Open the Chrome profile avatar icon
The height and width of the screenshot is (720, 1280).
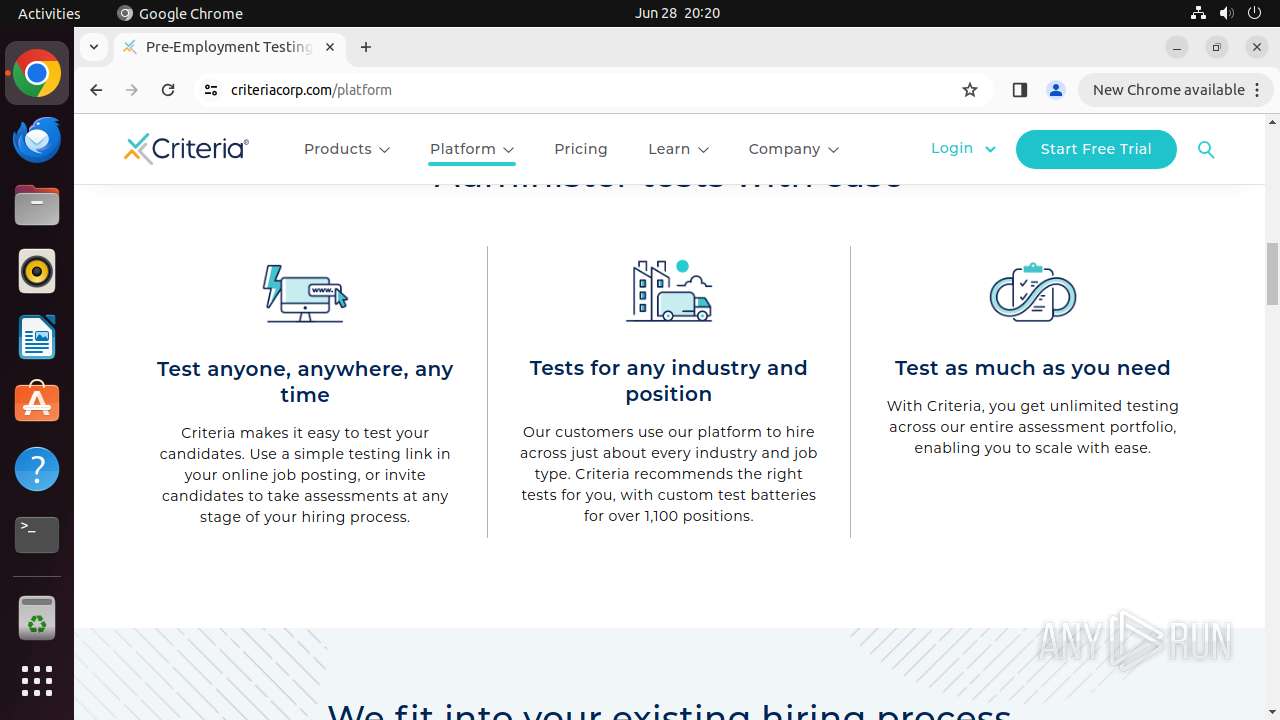(x=1055, y=90)
